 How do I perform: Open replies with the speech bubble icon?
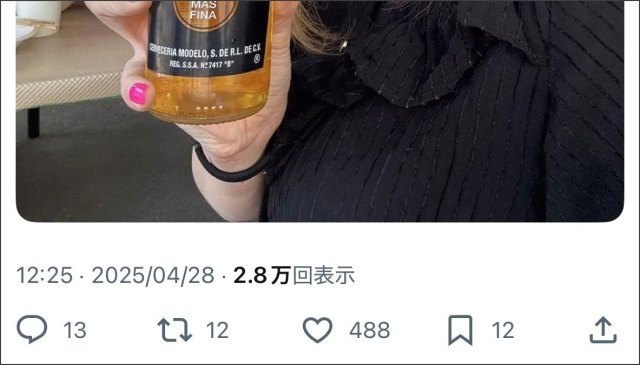(x=32, y=329)
